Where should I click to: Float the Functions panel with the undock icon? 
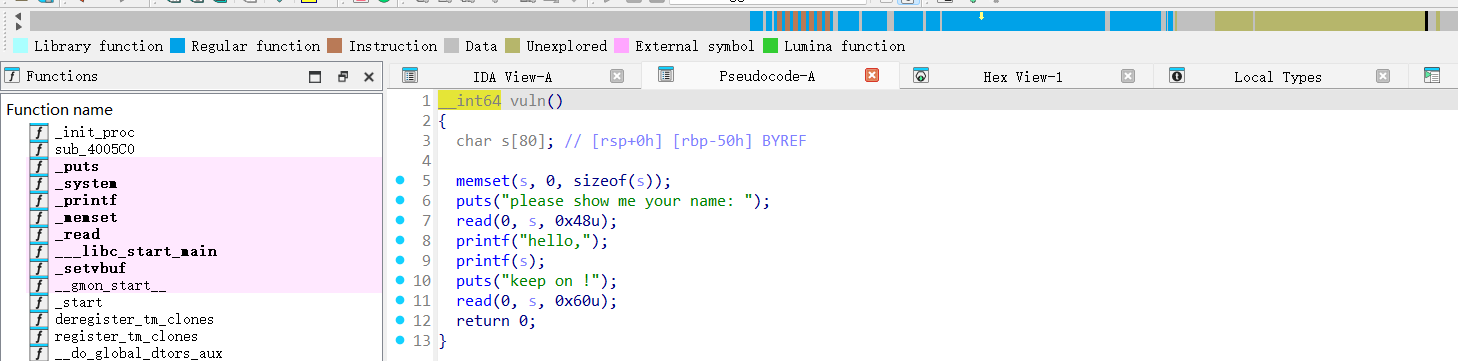pos(342,77)
